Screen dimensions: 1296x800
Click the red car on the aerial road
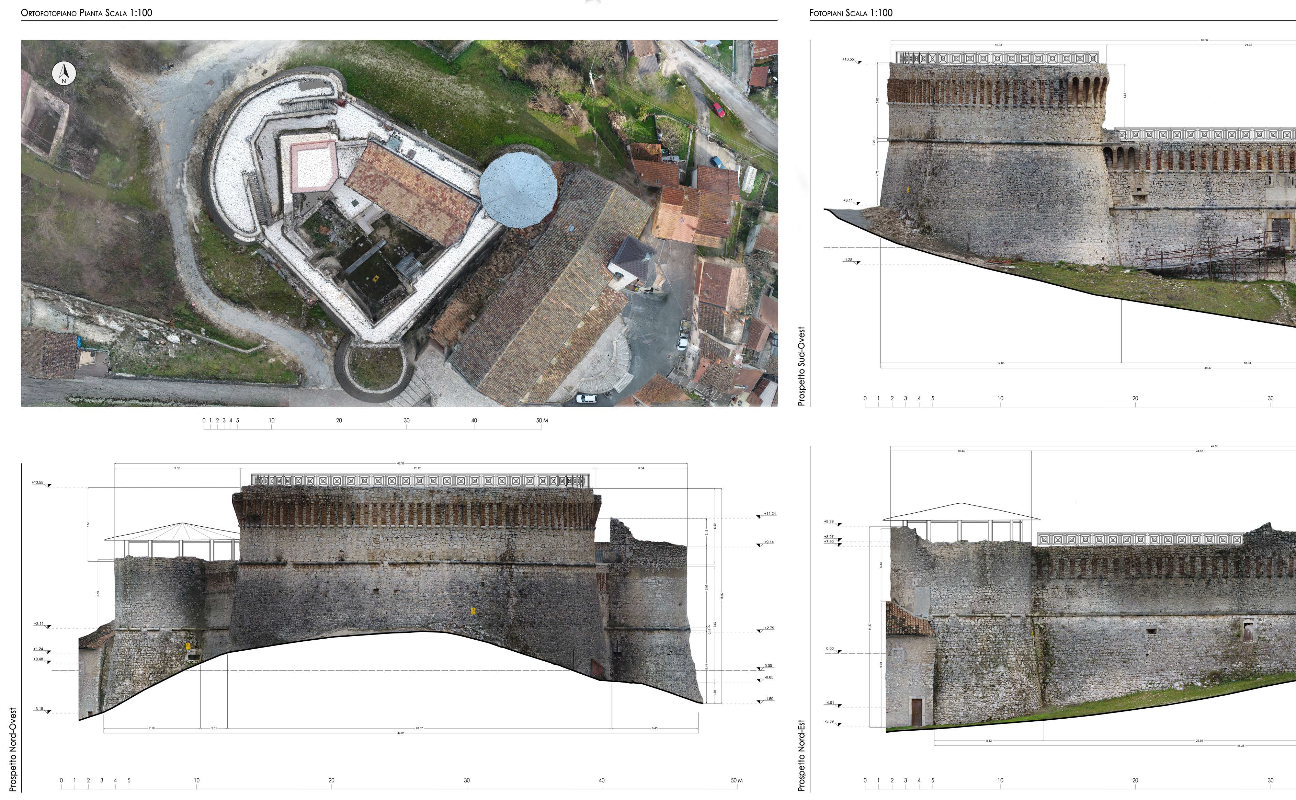pyautogui.click(x=718, y=109)
